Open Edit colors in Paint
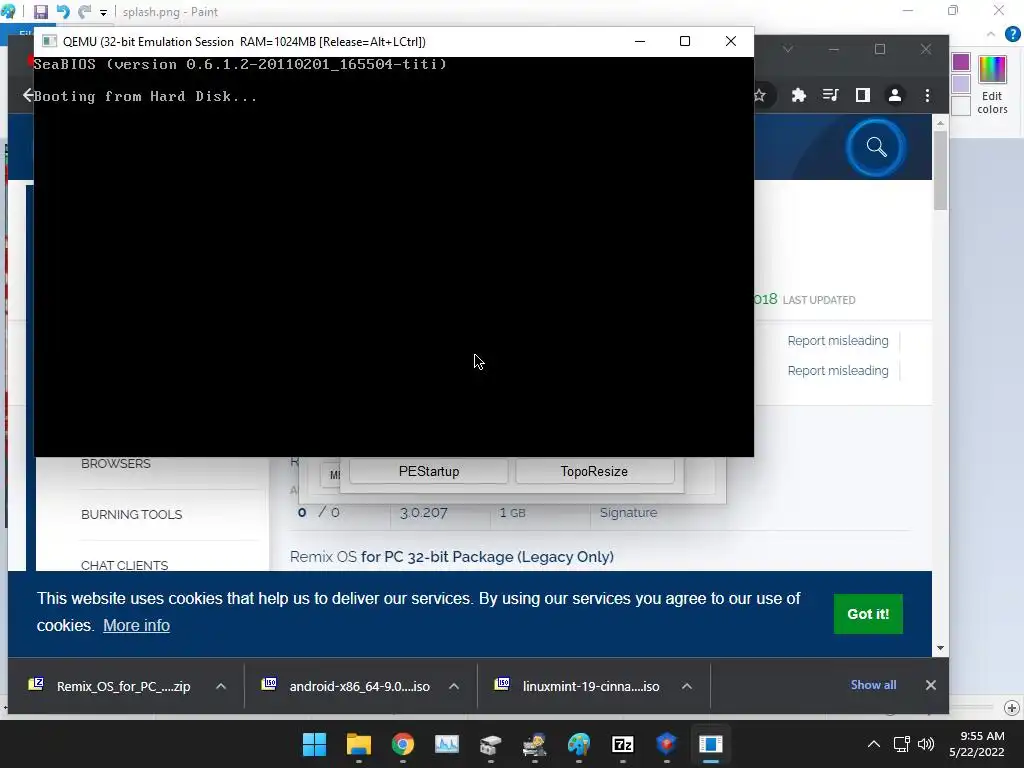This screenshot has height=768, width=1024. tap(992, 85)
